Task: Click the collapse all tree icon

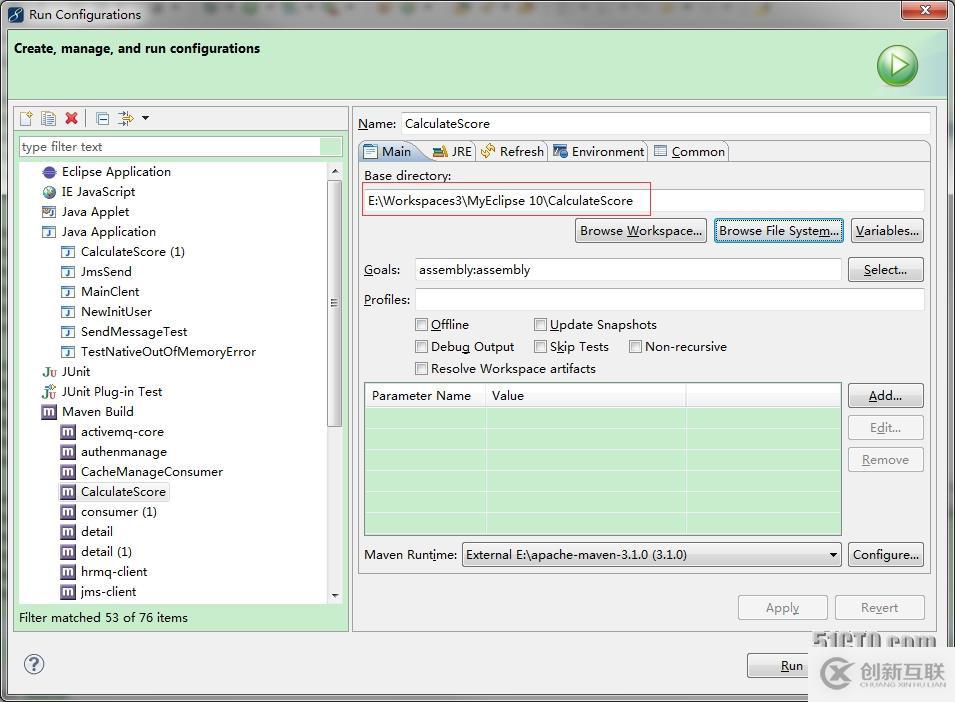Action: (102, 119)
